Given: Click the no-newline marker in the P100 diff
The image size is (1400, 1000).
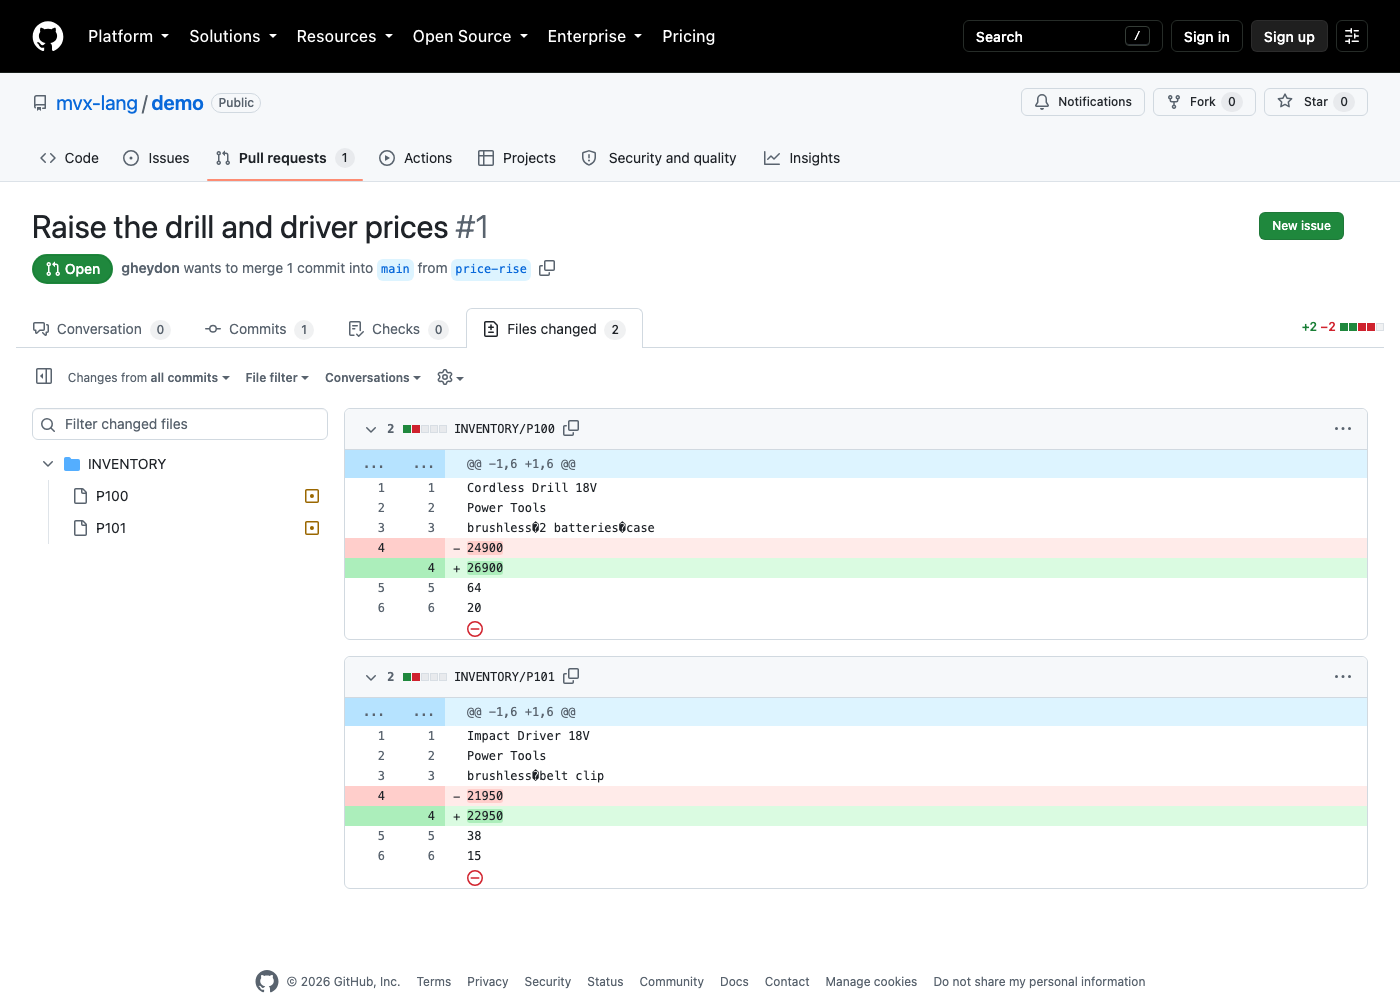Looking at the screenshot, I should point(475,629).
